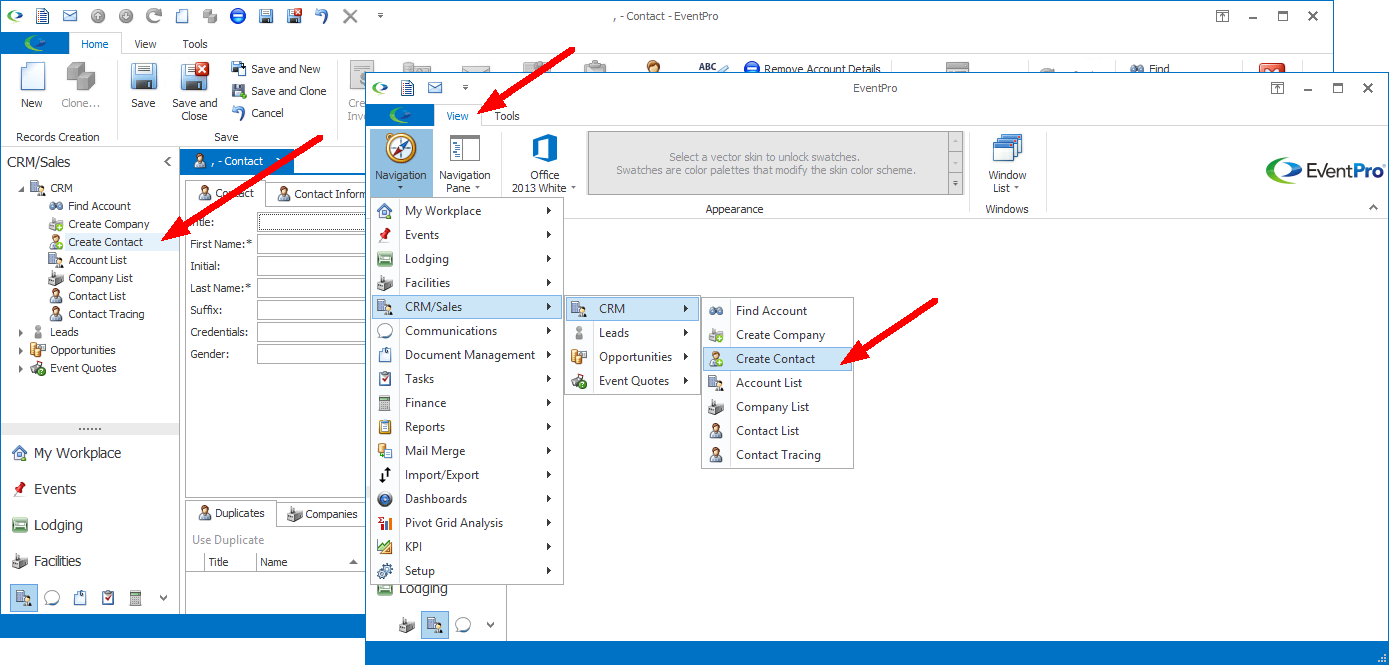Switch to View tab in front window
1389x665 pixels.
tap(458, 116)
